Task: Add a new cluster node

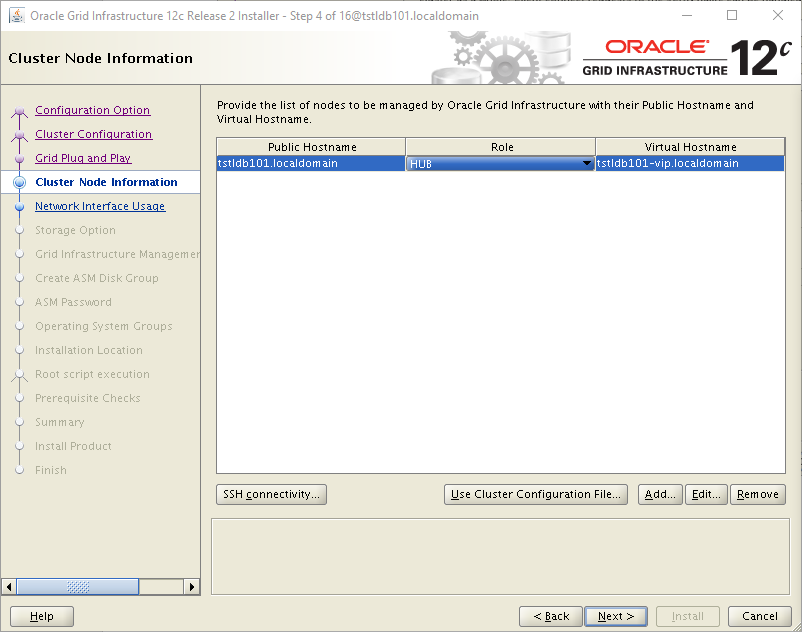Action: (x=660, y=494)
